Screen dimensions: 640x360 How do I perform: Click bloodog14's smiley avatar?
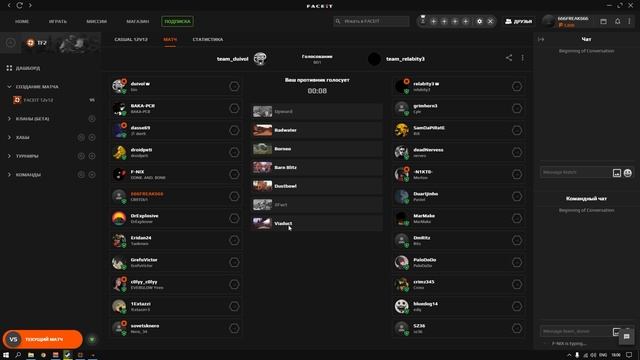click(402, 306)
